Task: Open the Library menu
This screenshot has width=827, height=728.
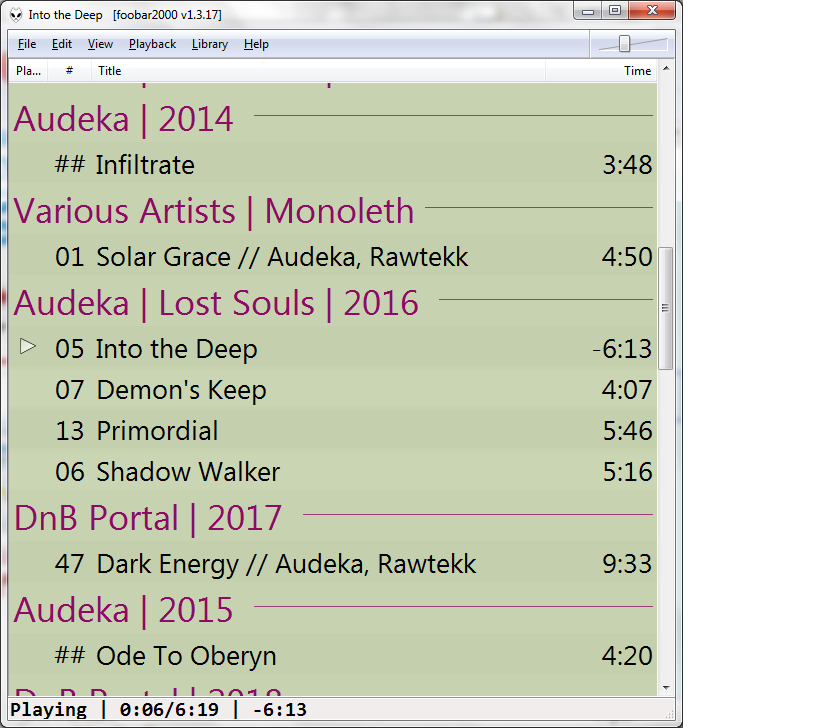Action: click(210, 44)
